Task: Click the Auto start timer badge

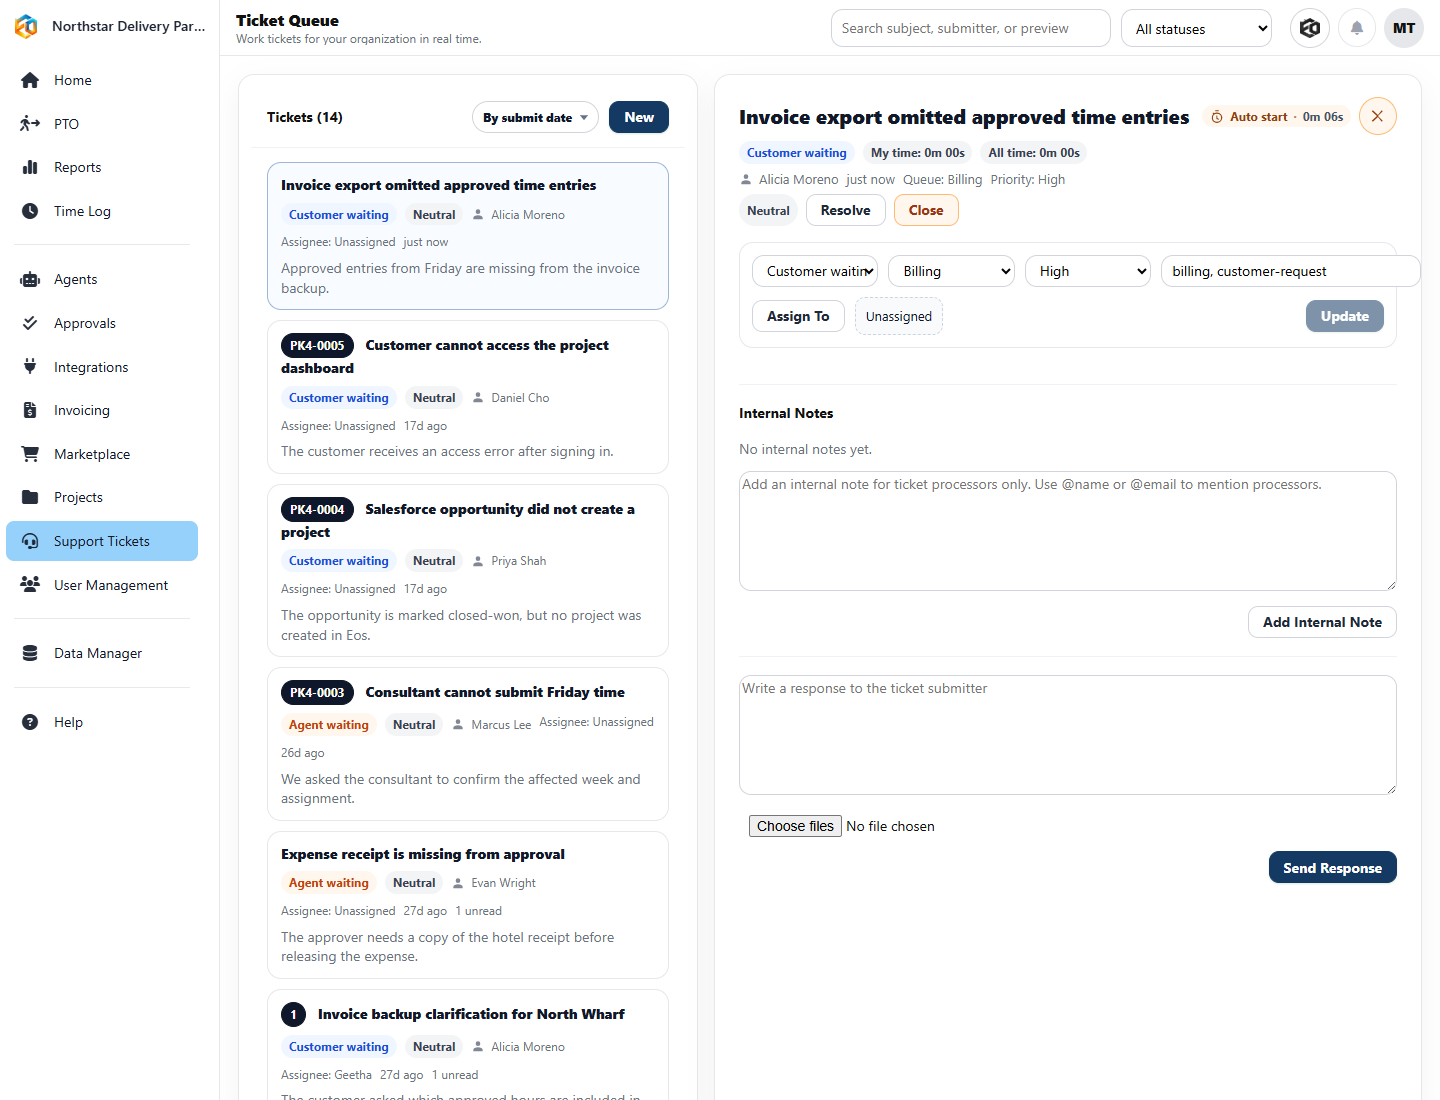Action: (x=1277, y=117)
